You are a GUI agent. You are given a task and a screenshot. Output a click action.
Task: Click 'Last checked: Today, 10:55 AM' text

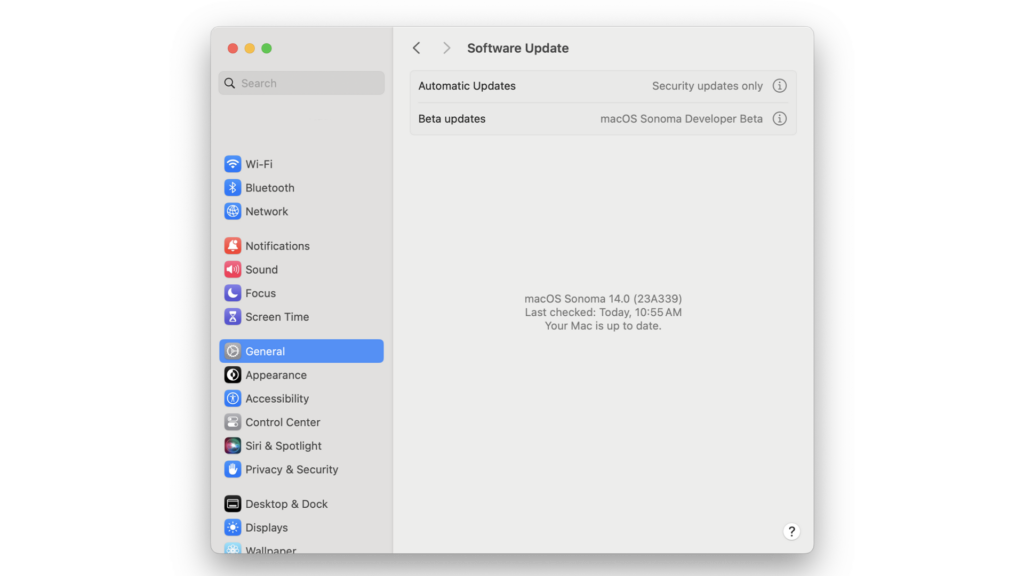click(x=603, y=312)
